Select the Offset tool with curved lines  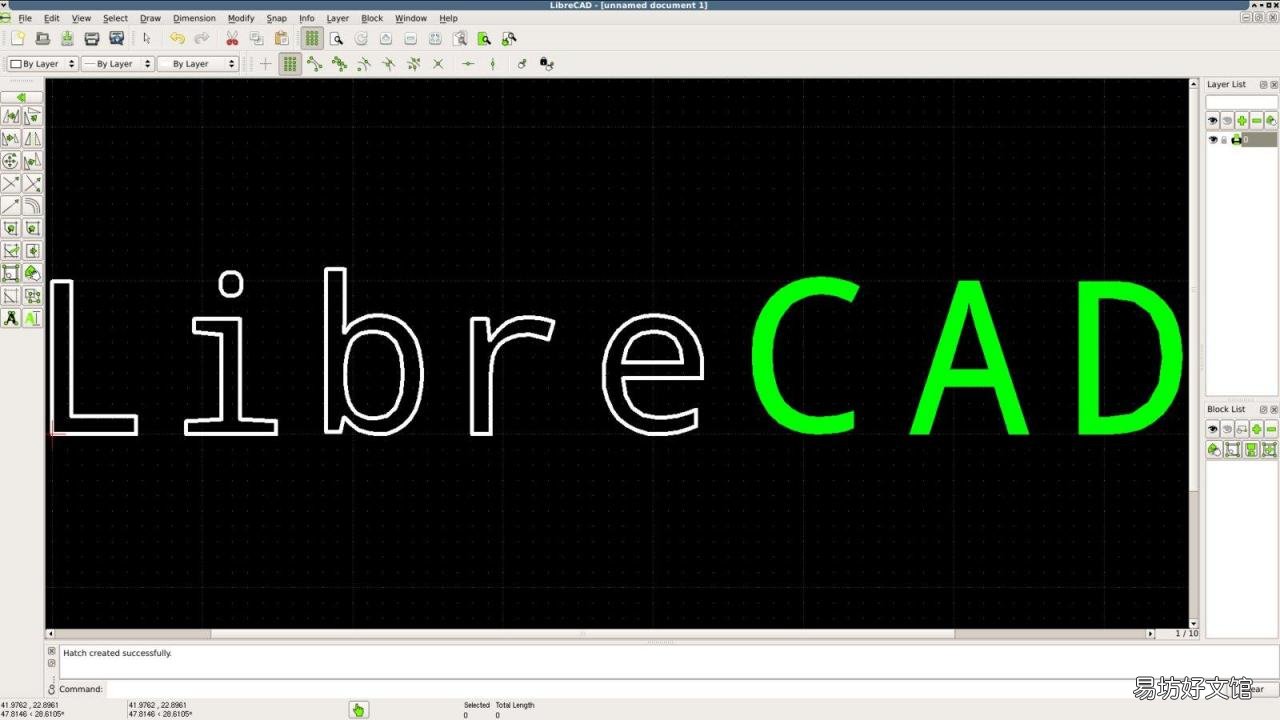click(x=32, y=206)
